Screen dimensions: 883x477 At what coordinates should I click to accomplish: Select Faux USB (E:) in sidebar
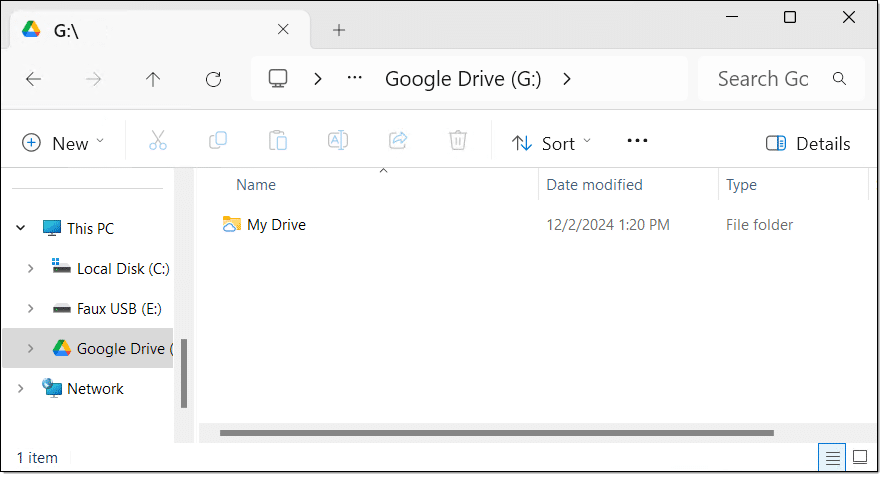click(118, 308)
